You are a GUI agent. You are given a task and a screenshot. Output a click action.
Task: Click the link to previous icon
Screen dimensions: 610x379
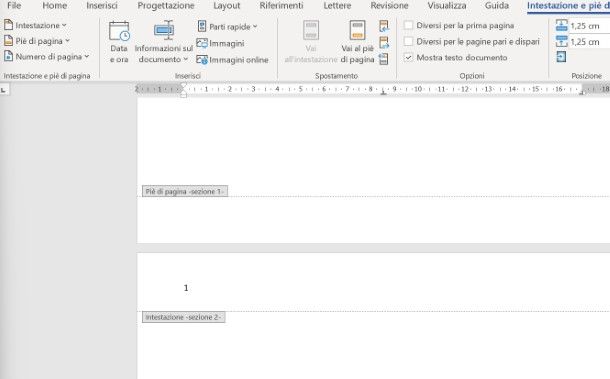click(384, 59)
